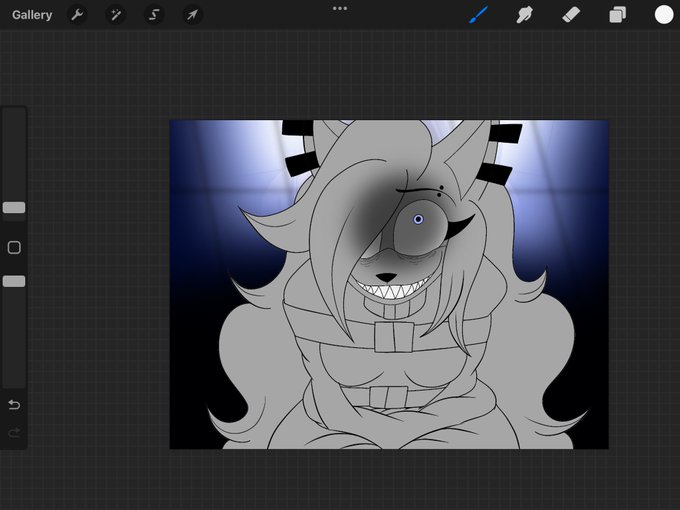The width and height of the screenshot is (680, 510).
Task: Select the Smudge tool
Action: [x=524, y=15]
